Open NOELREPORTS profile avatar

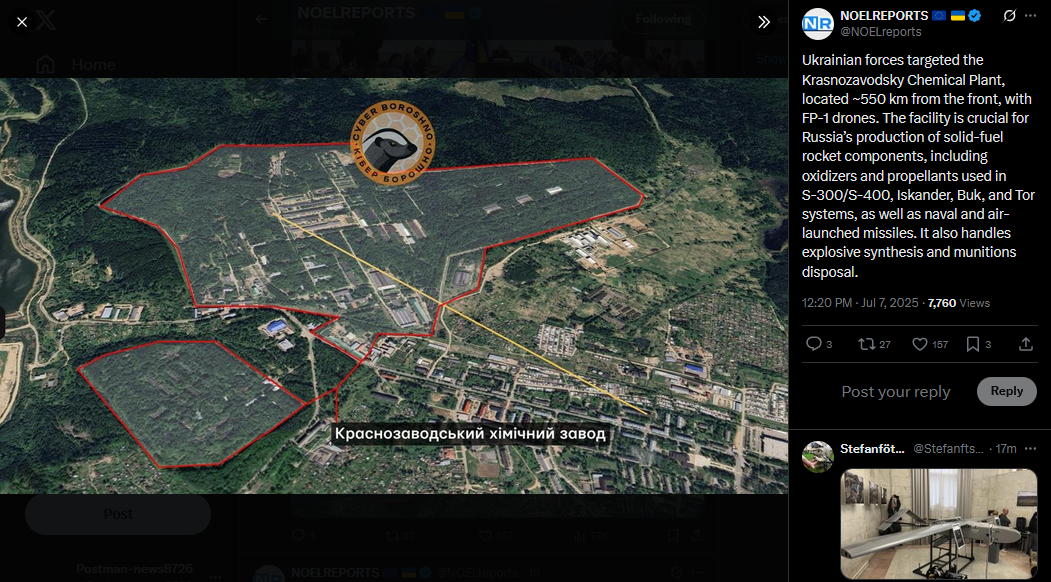point(817,23)
